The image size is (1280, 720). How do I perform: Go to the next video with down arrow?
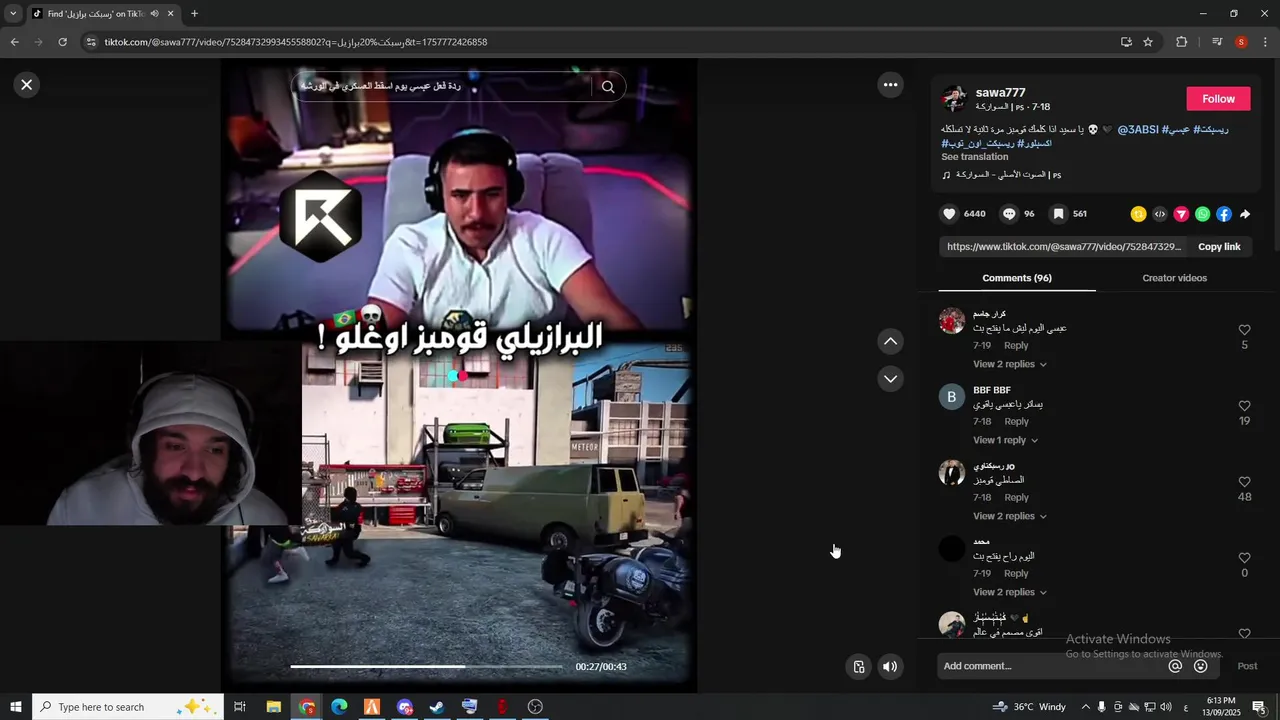tap(890, 379)
